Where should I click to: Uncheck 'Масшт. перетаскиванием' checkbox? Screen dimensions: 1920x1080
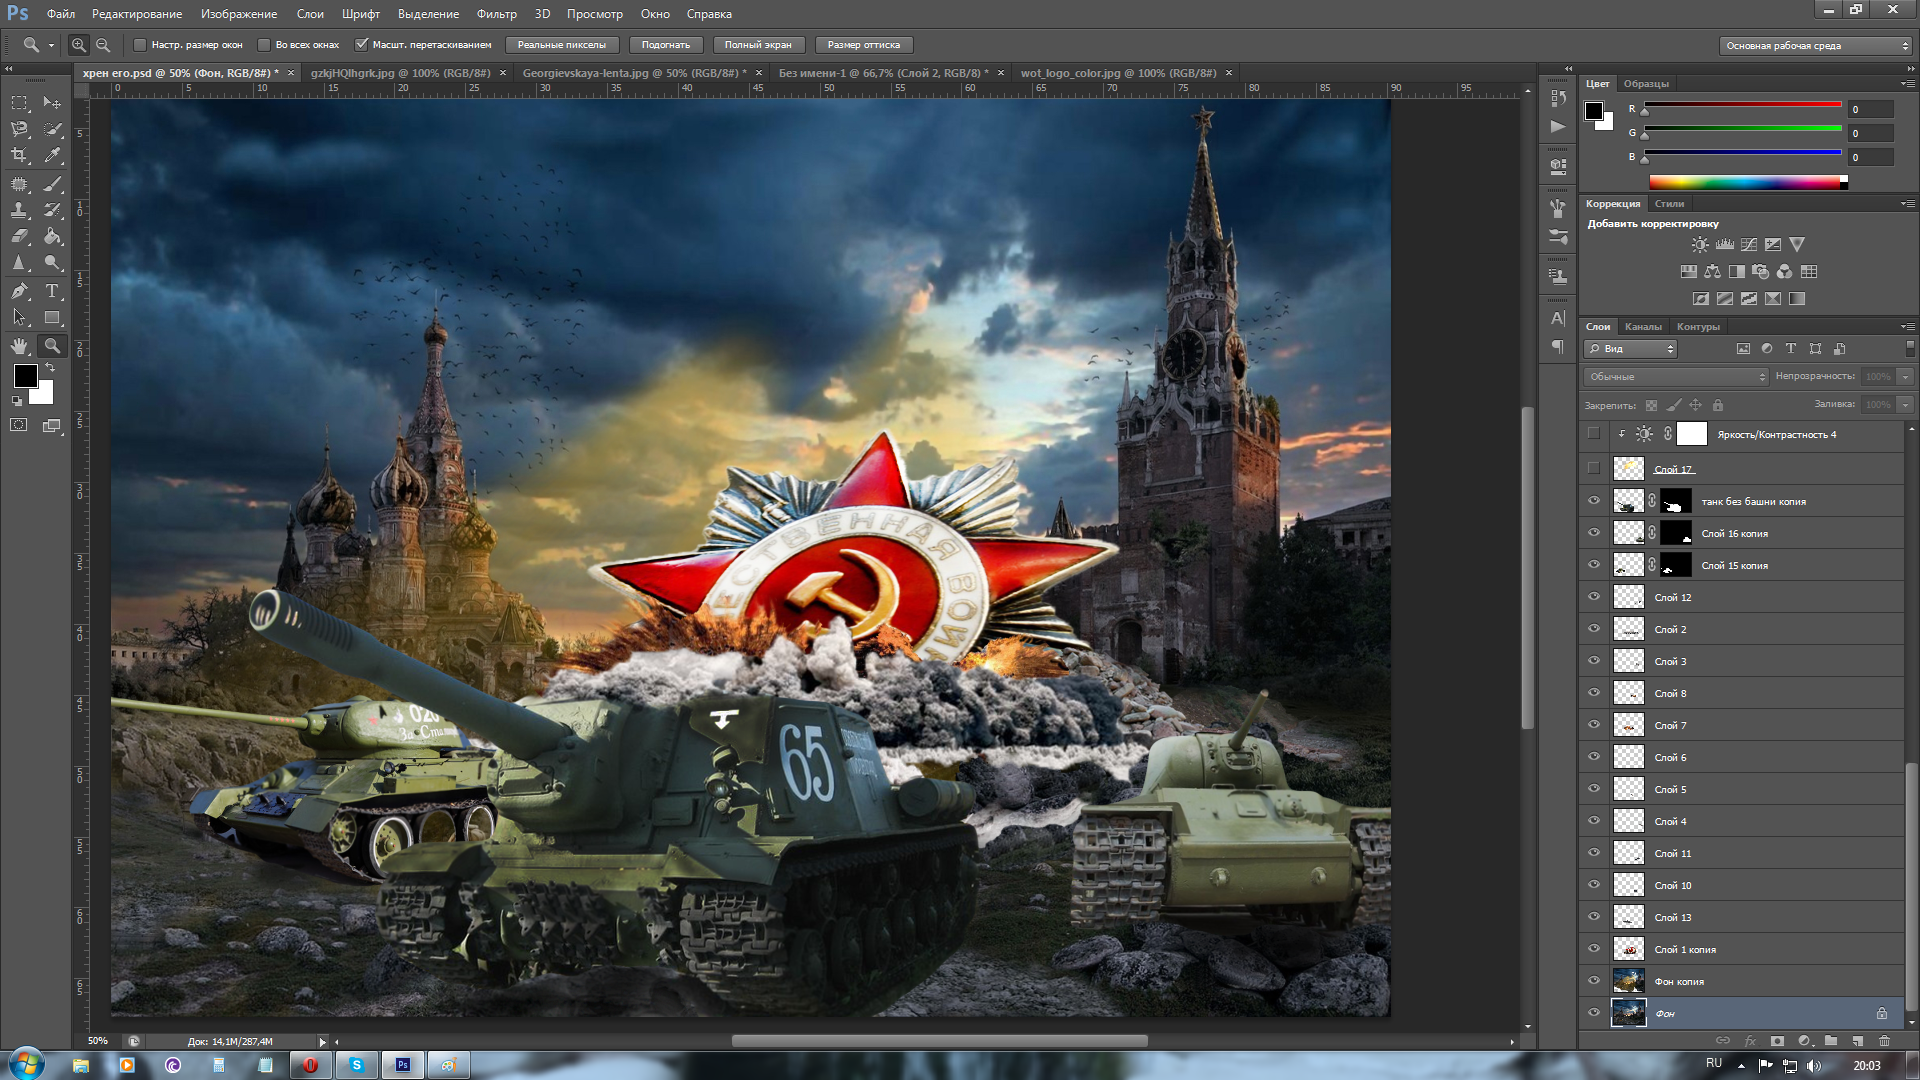(x=362, y=45)
